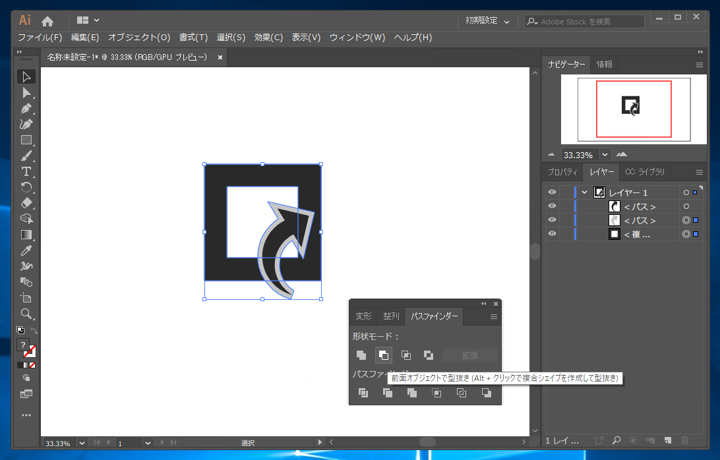Open 効果(C) menu
This screenshot has height=460, width=720.
269,38
